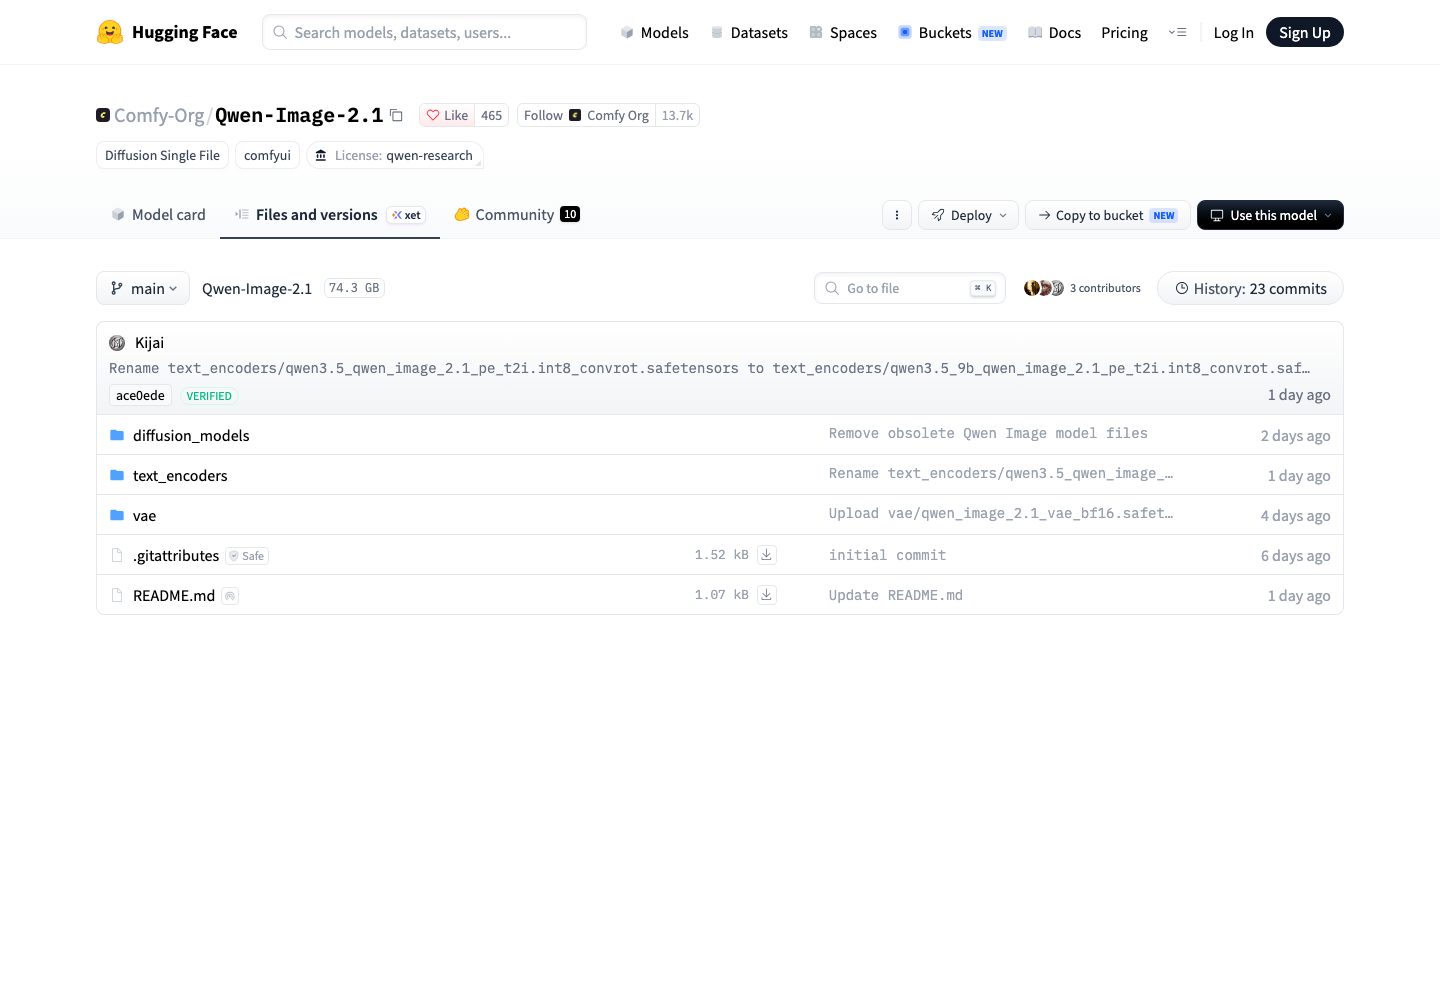Image resolution: width=1440 pixels, height=1000 pixels.
Task: Open the Qwen-Image-2.1 title link
Action: point(299,115)
